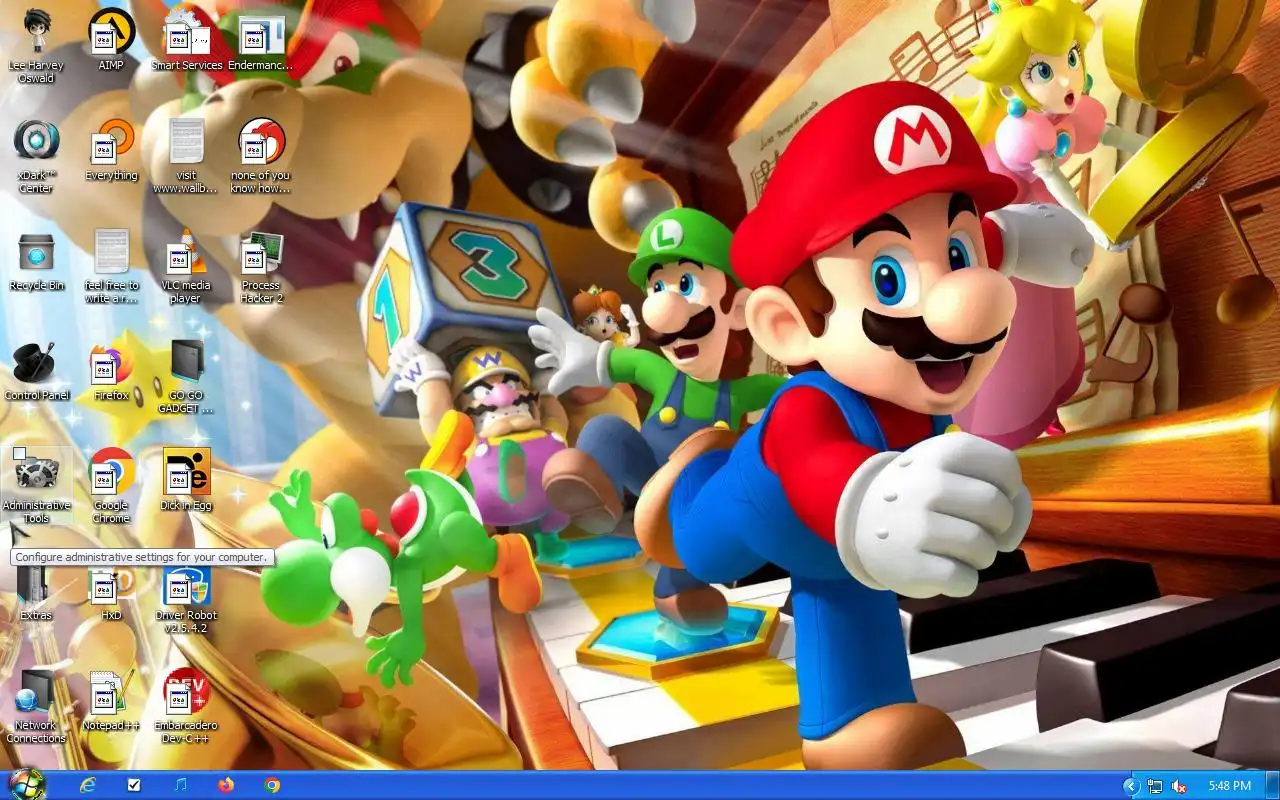Open the Lee Harvey Oswald desktop icon
The image size is (1280, 800).
(36, 45)
